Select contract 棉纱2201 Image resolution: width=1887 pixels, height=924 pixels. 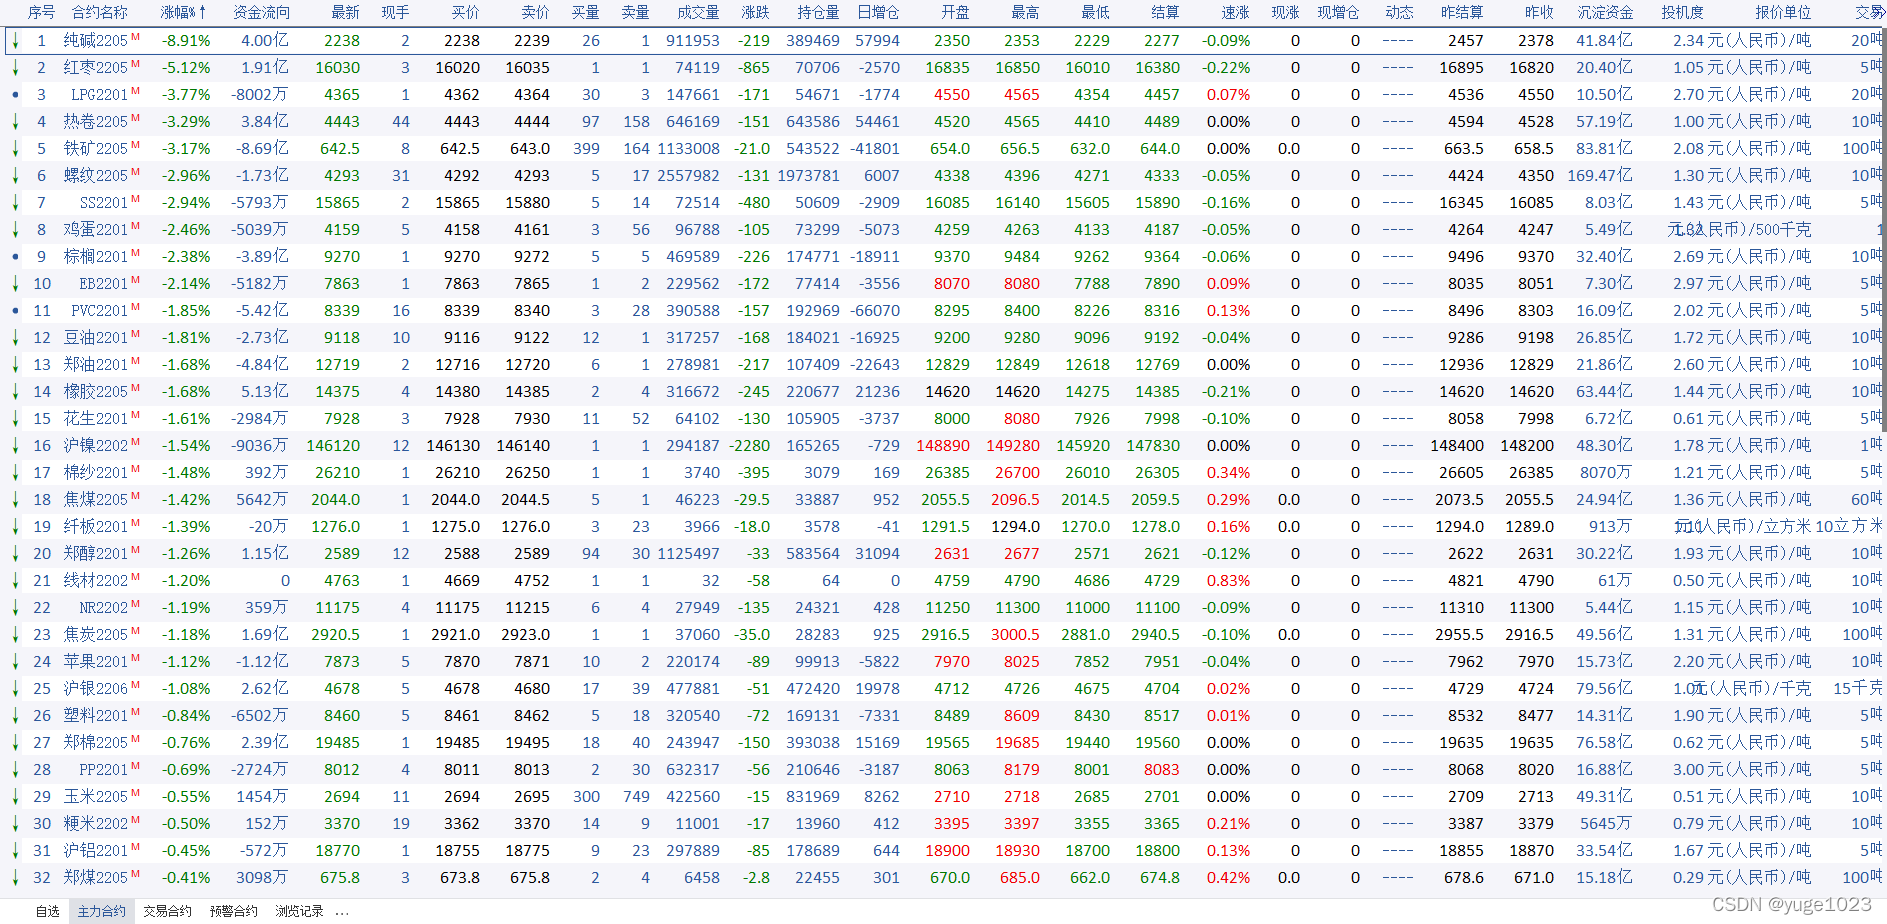(96, 473)
